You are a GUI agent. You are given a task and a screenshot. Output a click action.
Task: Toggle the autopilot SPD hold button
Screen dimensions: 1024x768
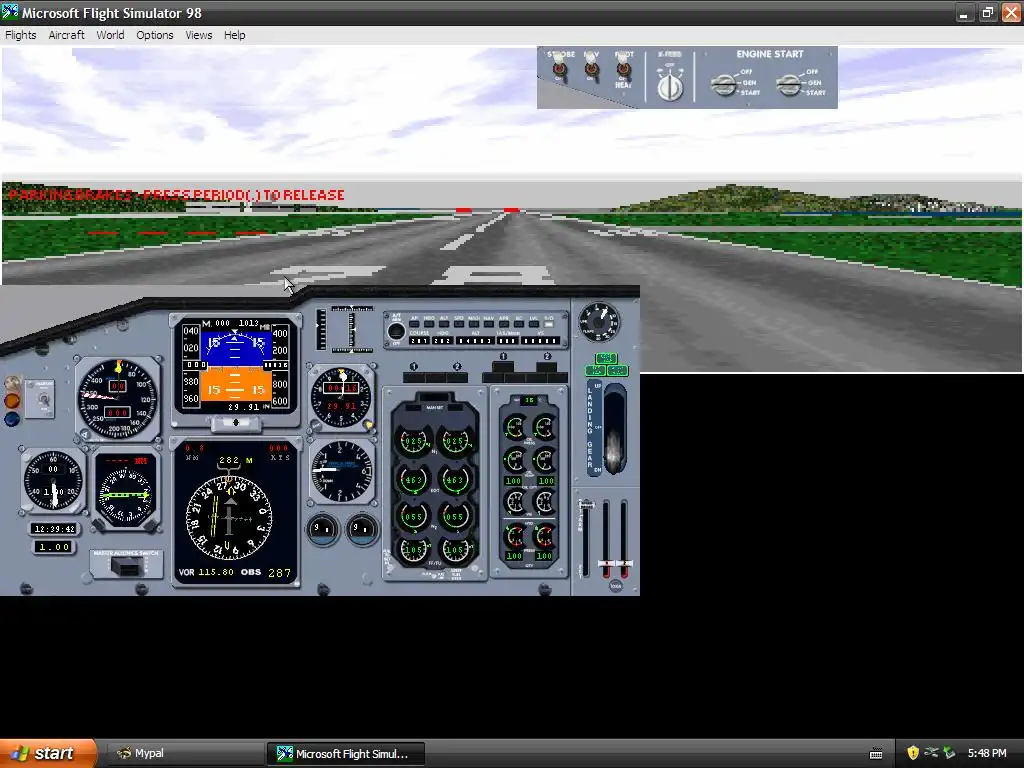pyautogui.click(x=459, y=323)
